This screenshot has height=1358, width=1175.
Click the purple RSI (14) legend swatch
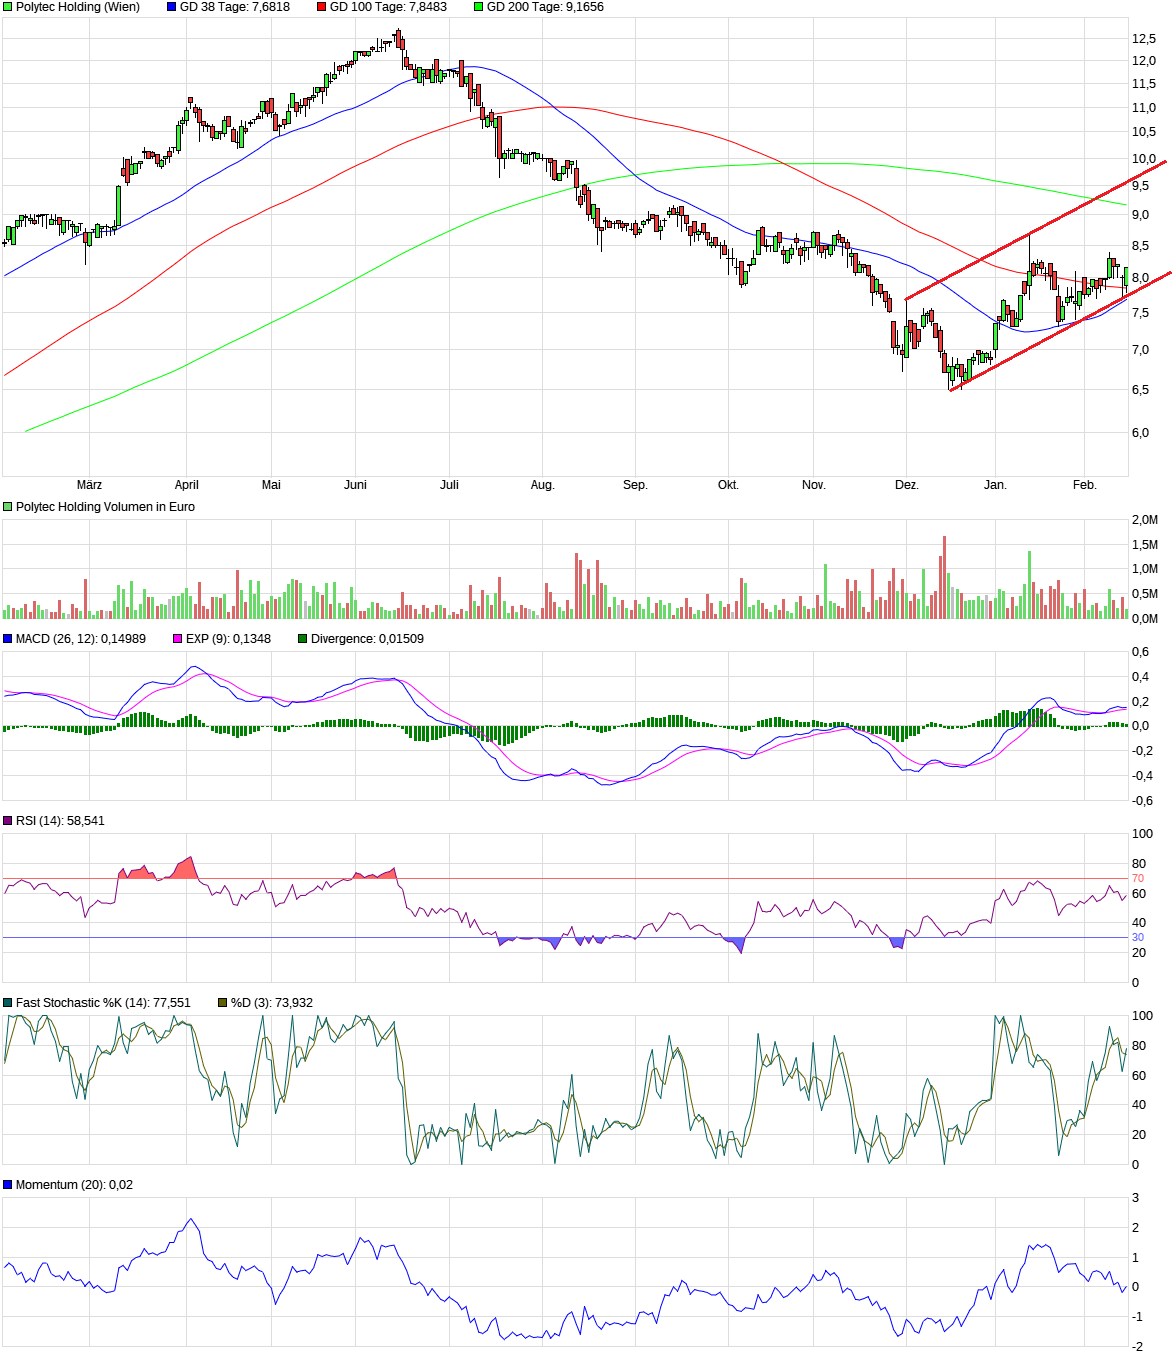click(x=8, y=821)
